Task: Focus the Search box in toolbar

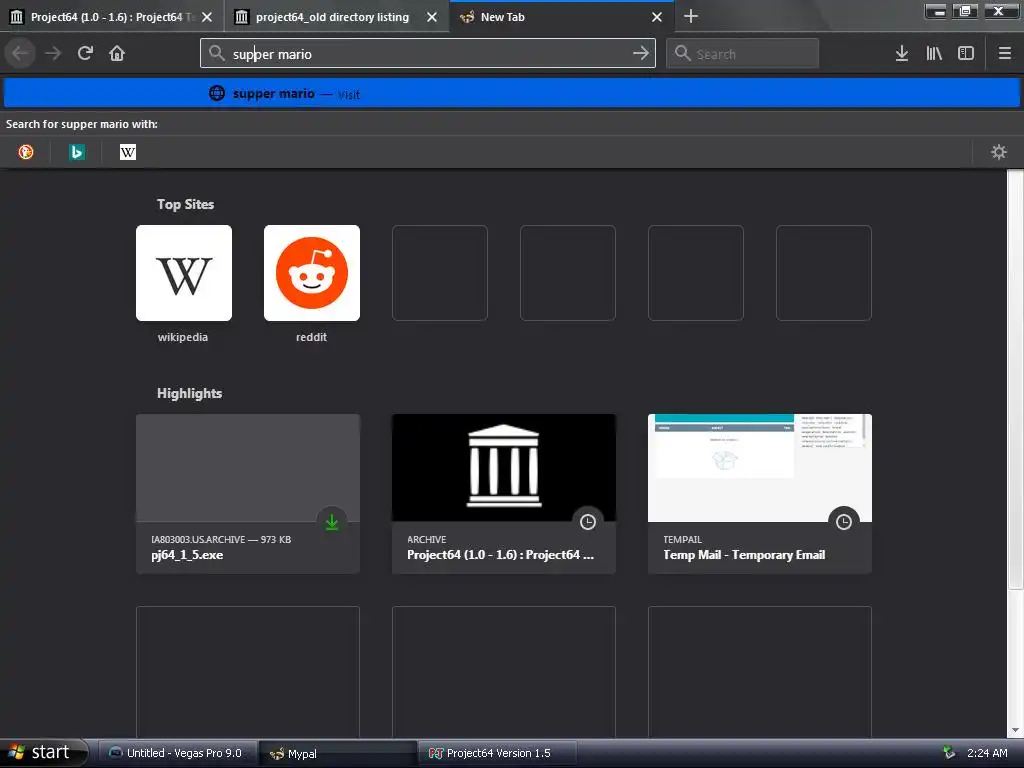Action: [743, 54]
